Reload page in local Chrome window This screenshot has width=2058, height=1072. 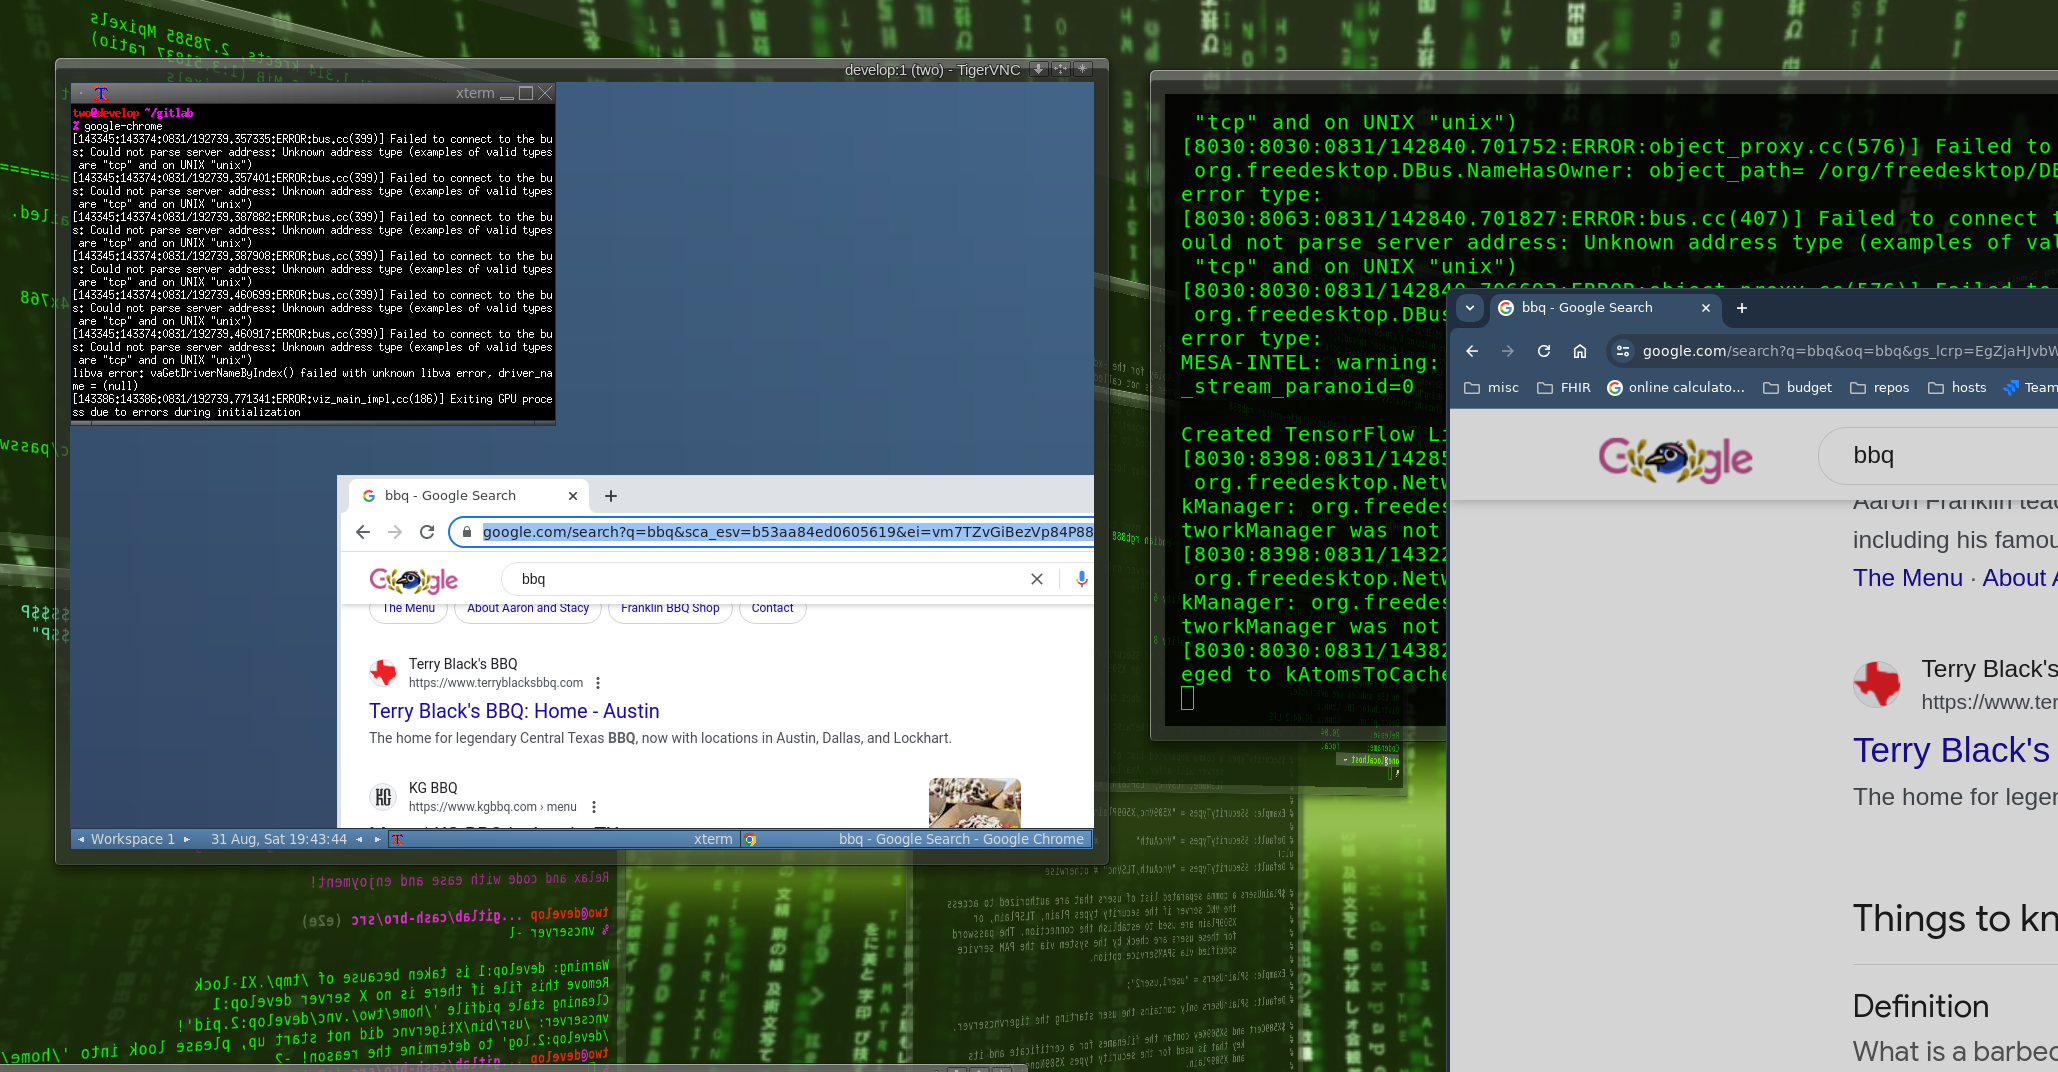coord(1544,351)
